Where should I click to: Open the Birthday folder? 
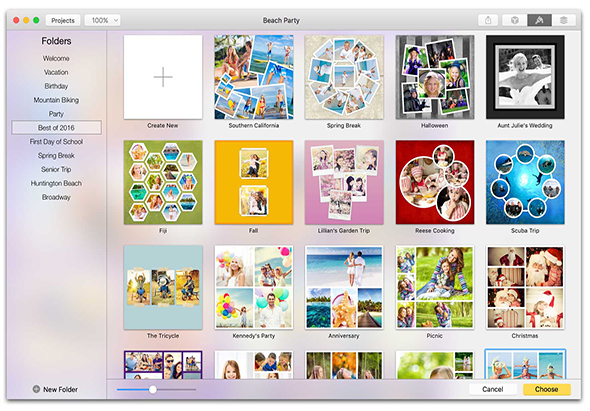click(x=56, y=86)
